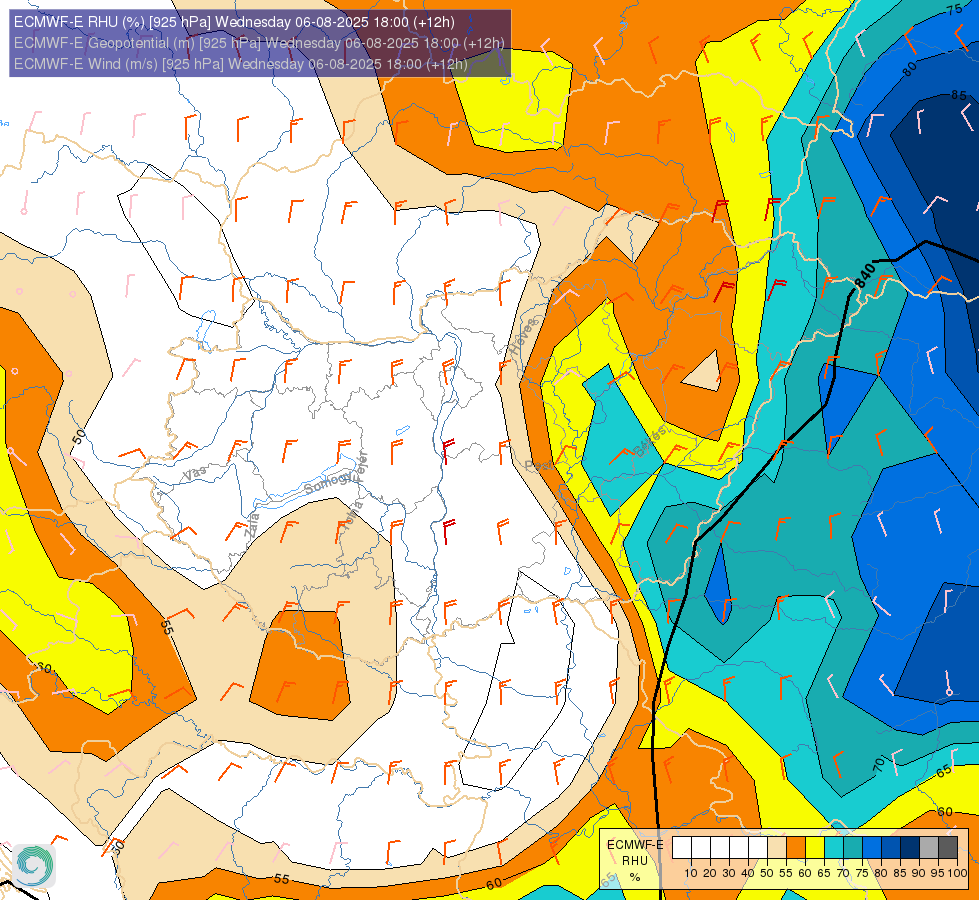Image resolution: width=979 pixels, height=900 pixels.
Task: Select the ECMWF-E RHU (%) title line
Action: click(234, 22)
